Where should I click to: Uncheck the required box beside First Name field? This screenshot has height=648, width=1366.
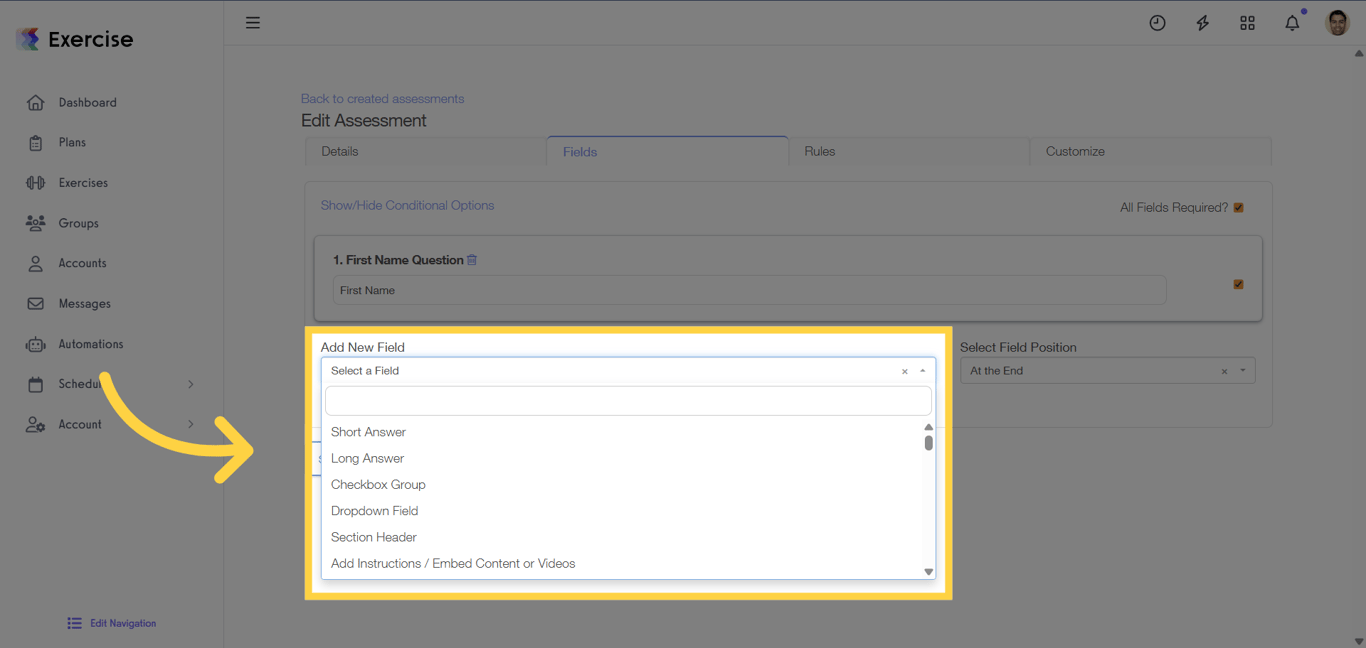pos(1238,284)
